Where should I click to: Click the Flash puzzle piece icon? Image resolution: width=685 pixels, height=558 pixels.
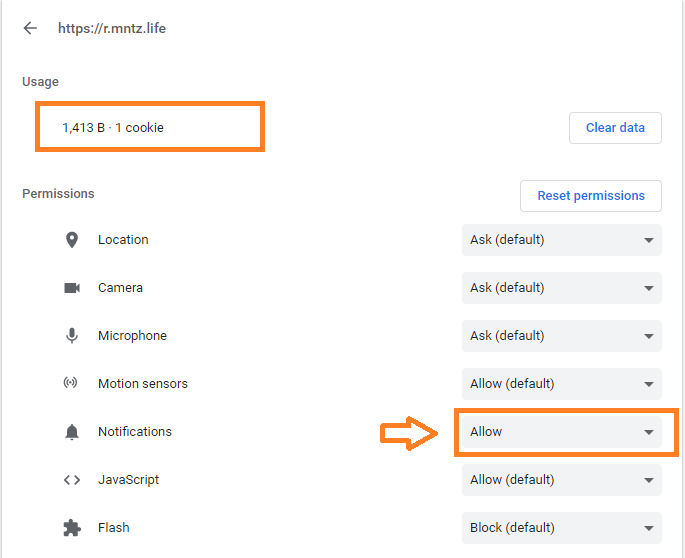(72, 528)
